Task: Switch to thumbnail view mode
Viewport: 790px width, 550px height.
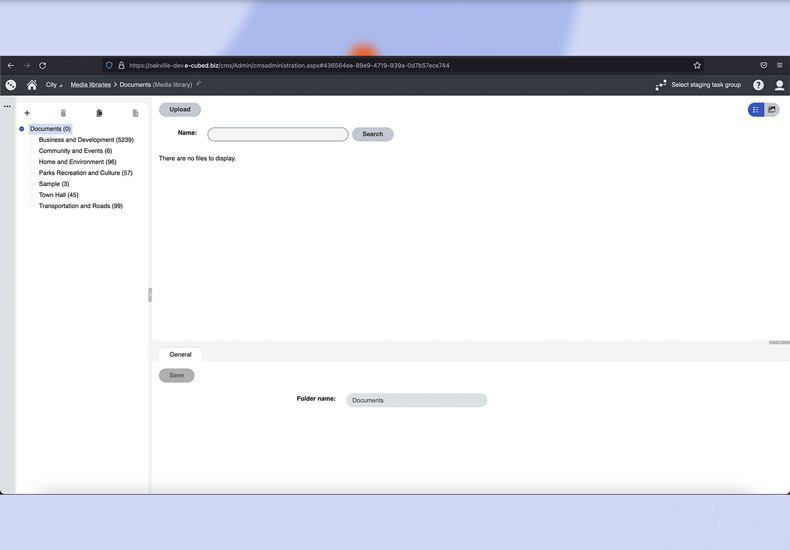Action: (772, 110)
